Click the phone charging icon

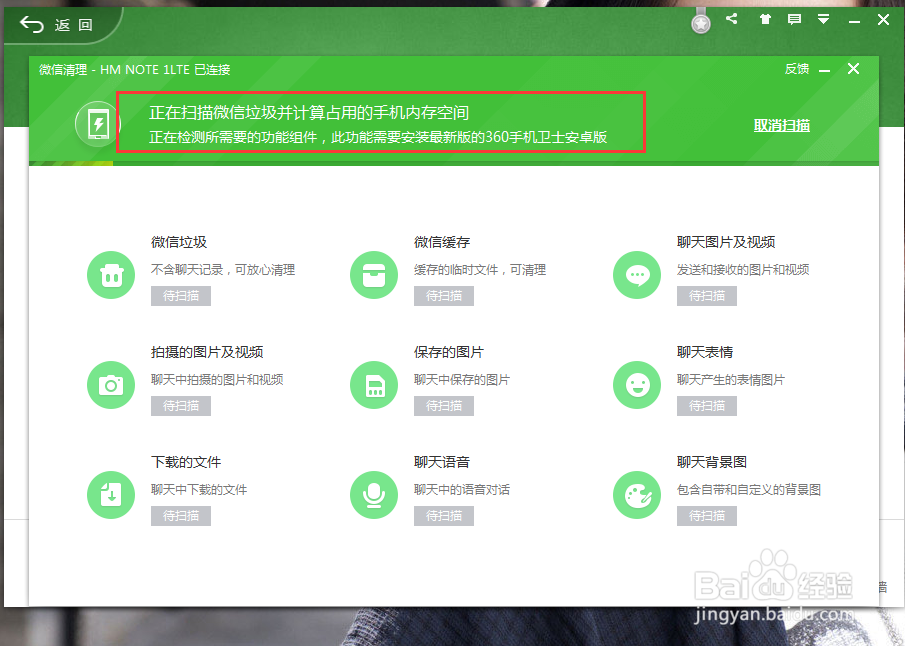point(98,124)
